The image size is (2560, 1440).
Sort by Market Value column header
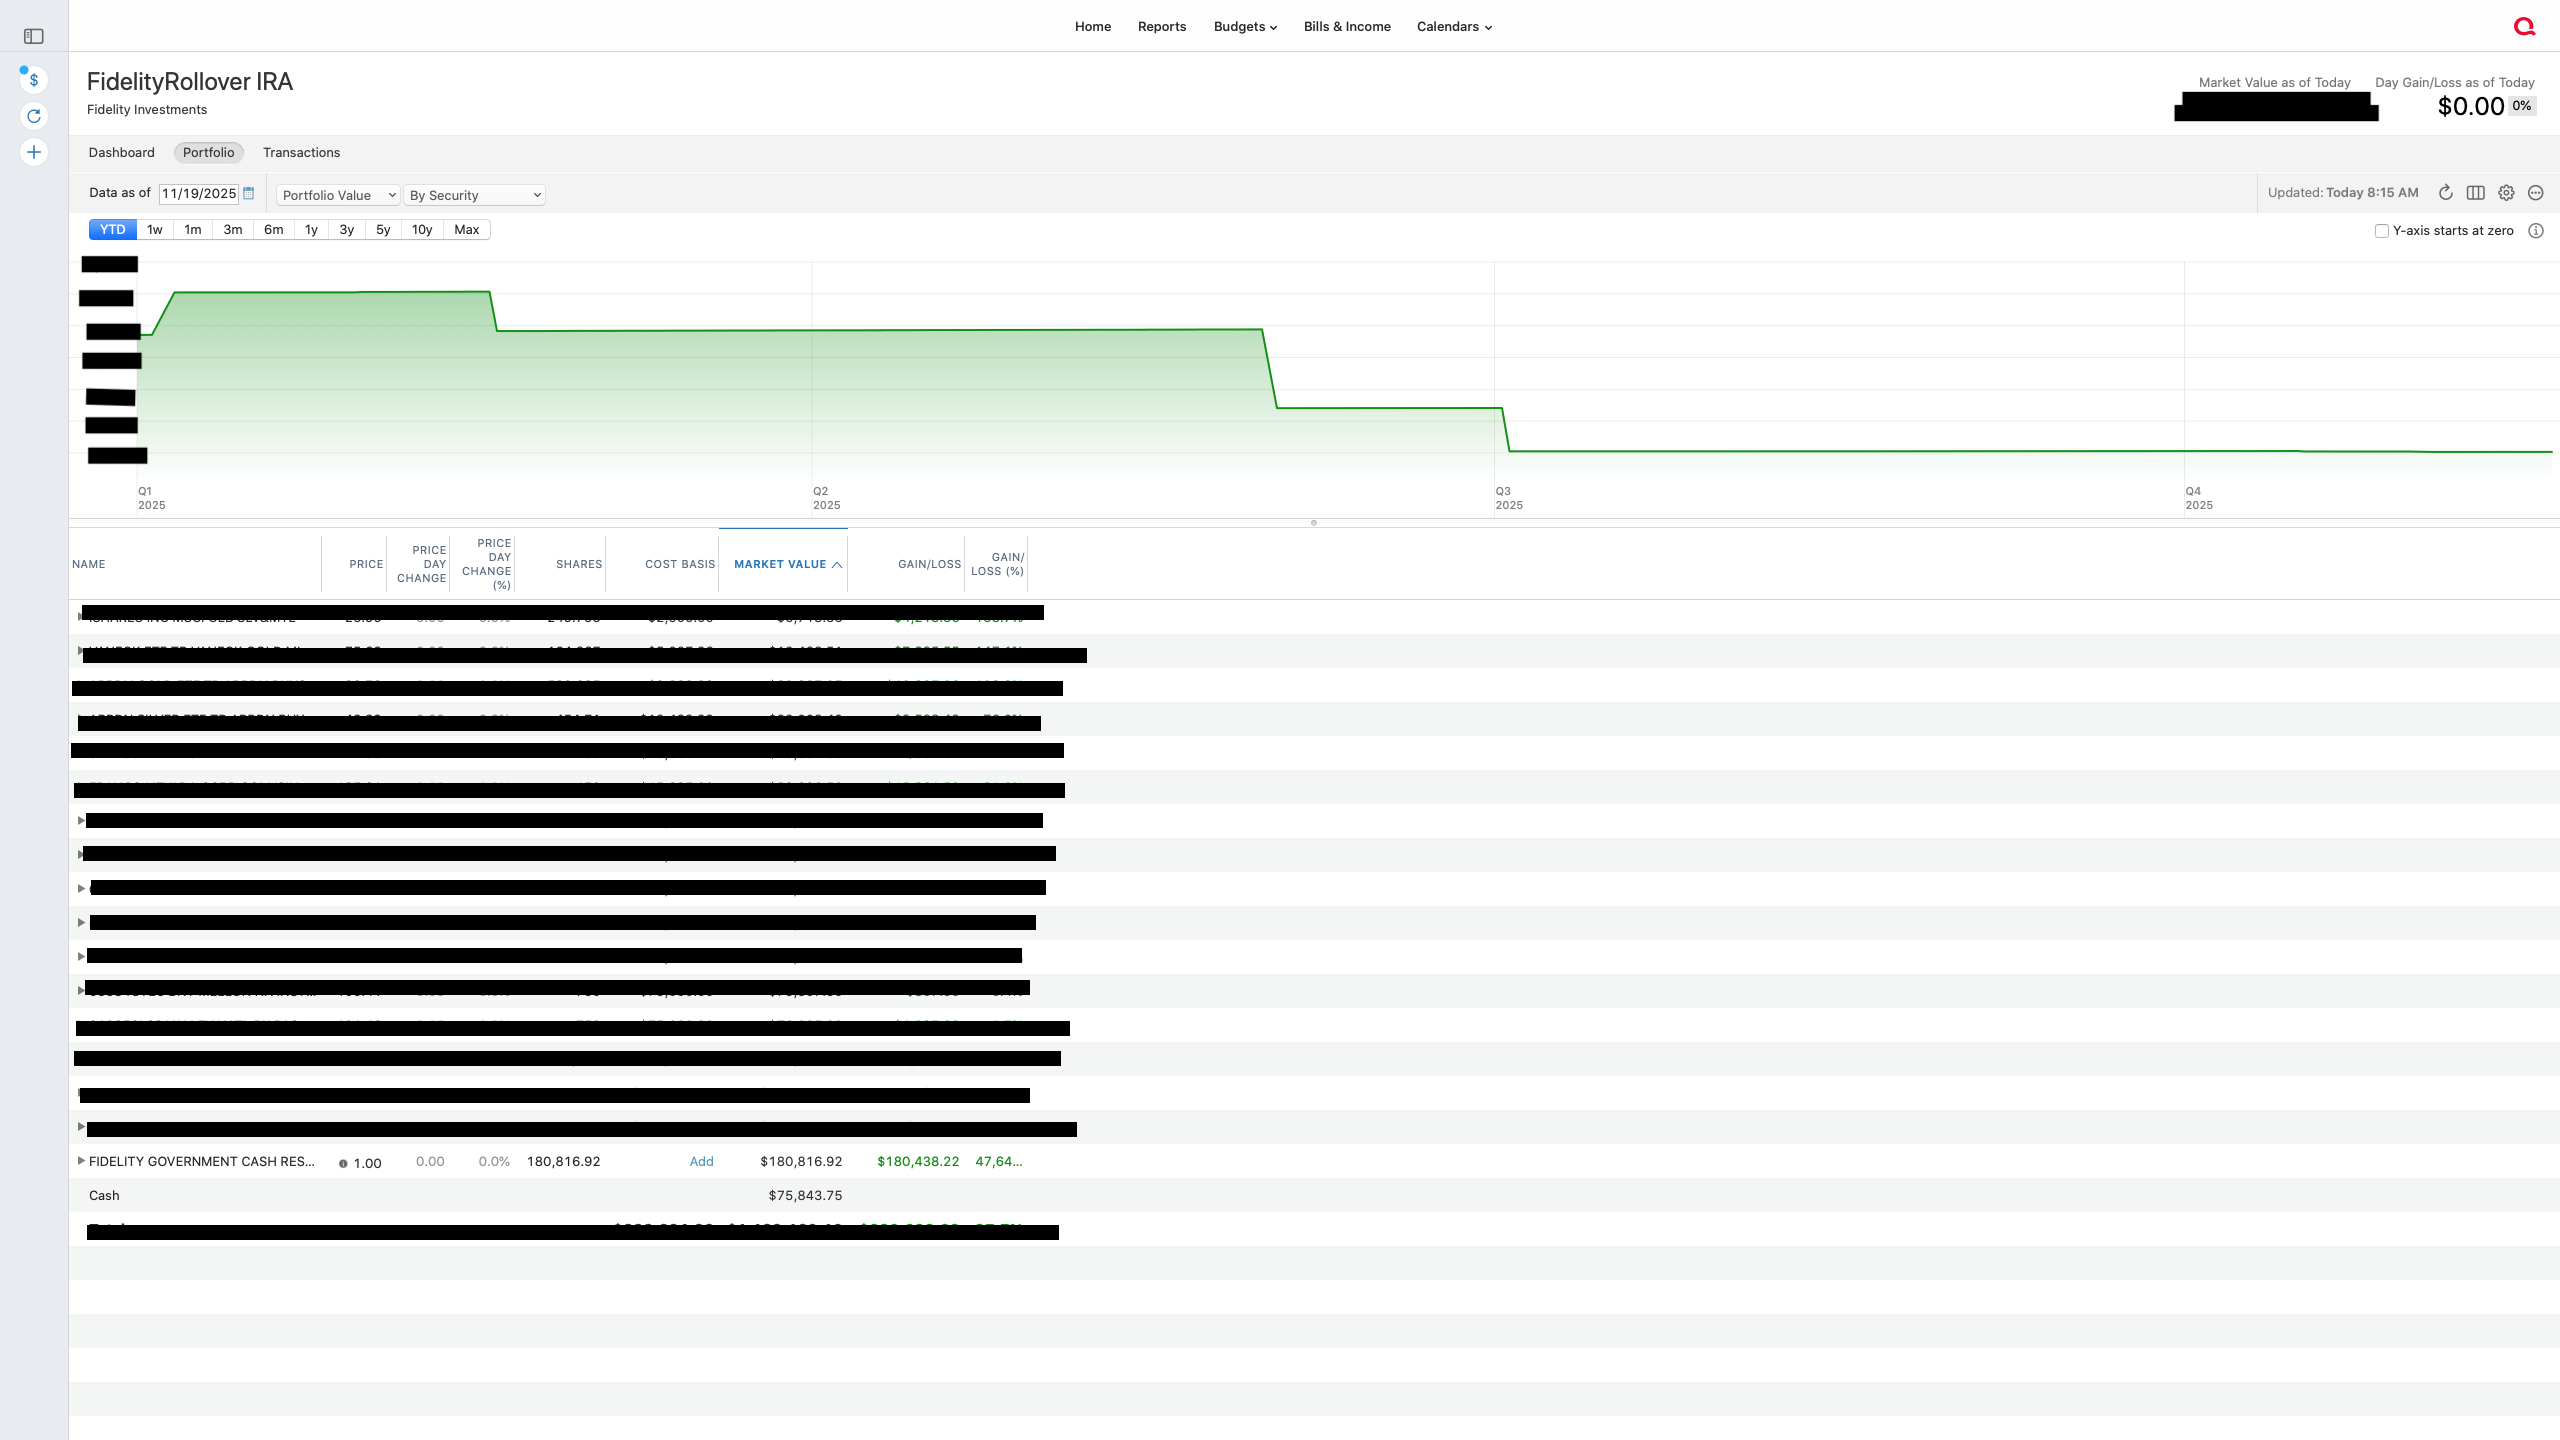780,564
